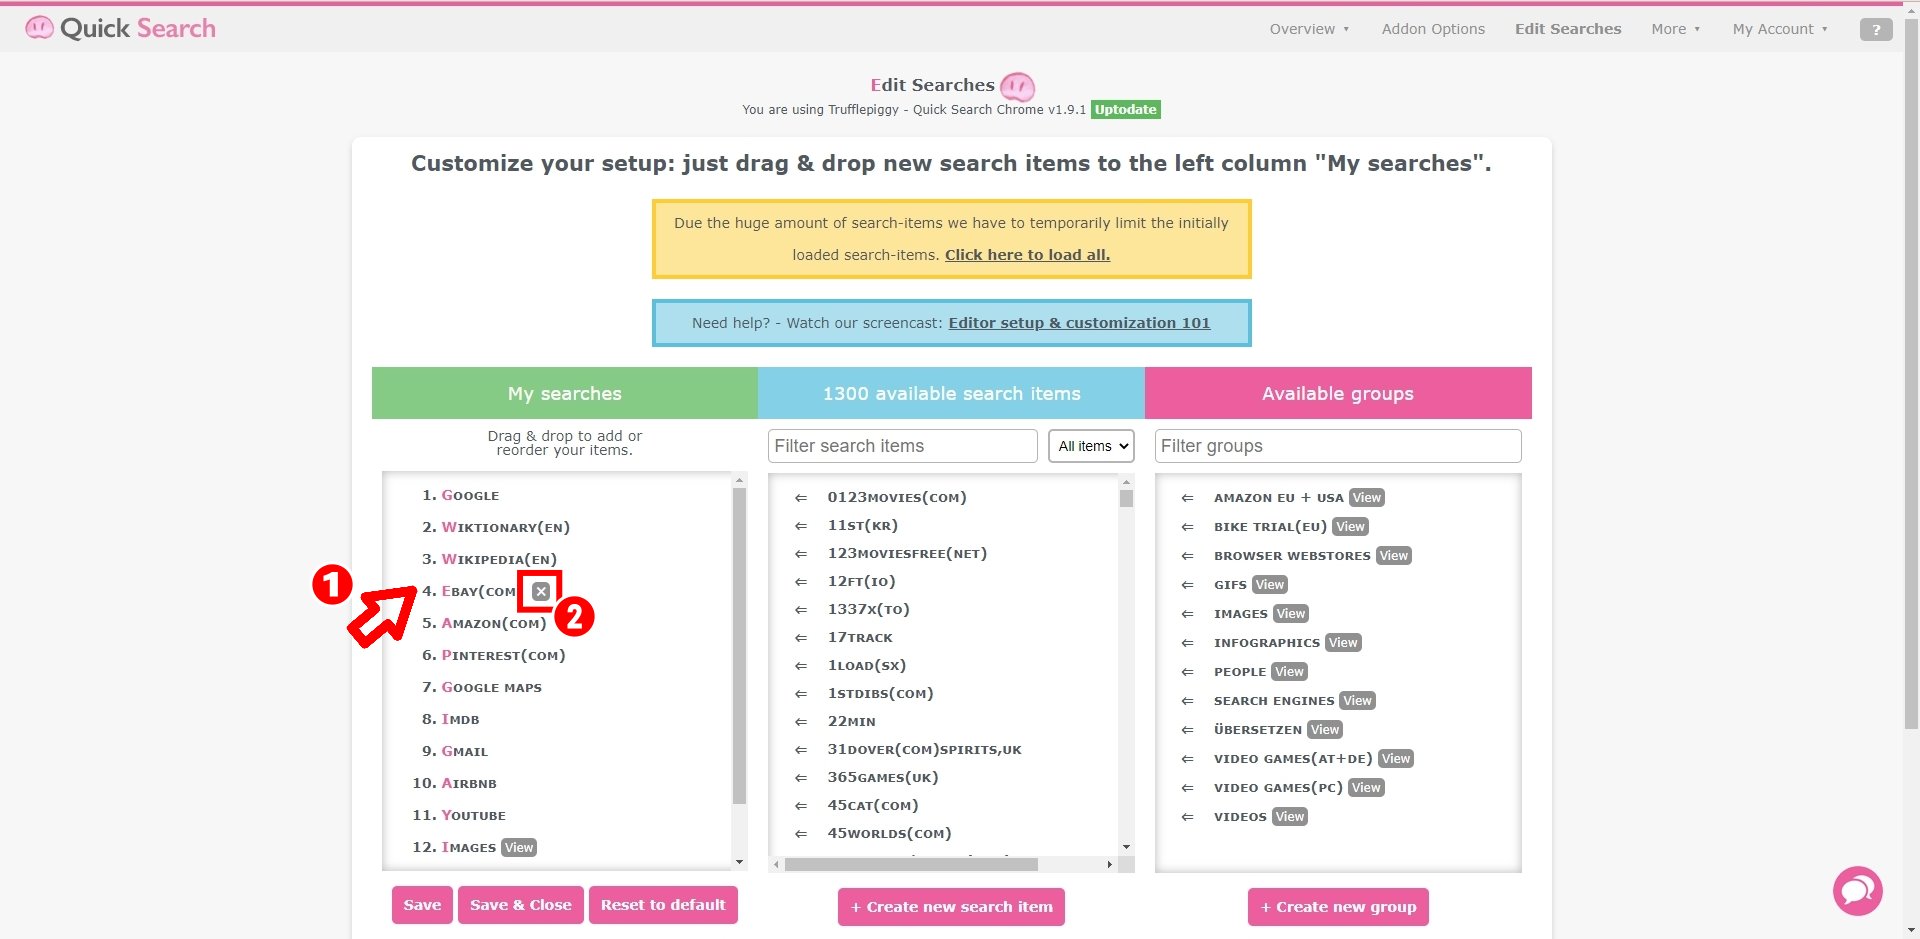Click the arrow beside Browser Webstores group

click(x=1187, y=555)
